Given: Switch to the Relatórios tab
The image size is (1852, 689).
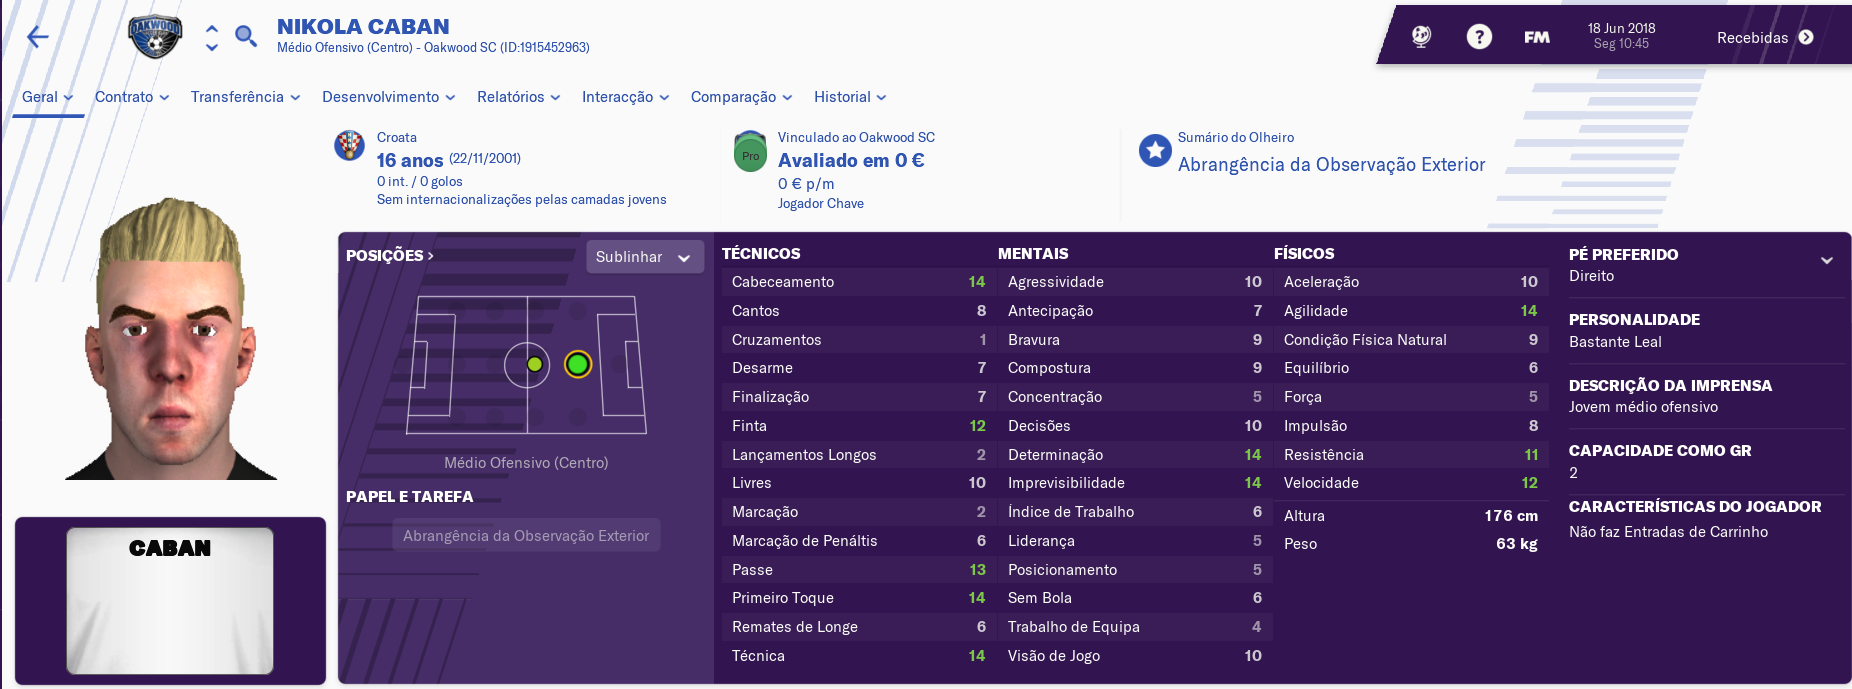Looking at the screenshot, I should tap(519, 97).
